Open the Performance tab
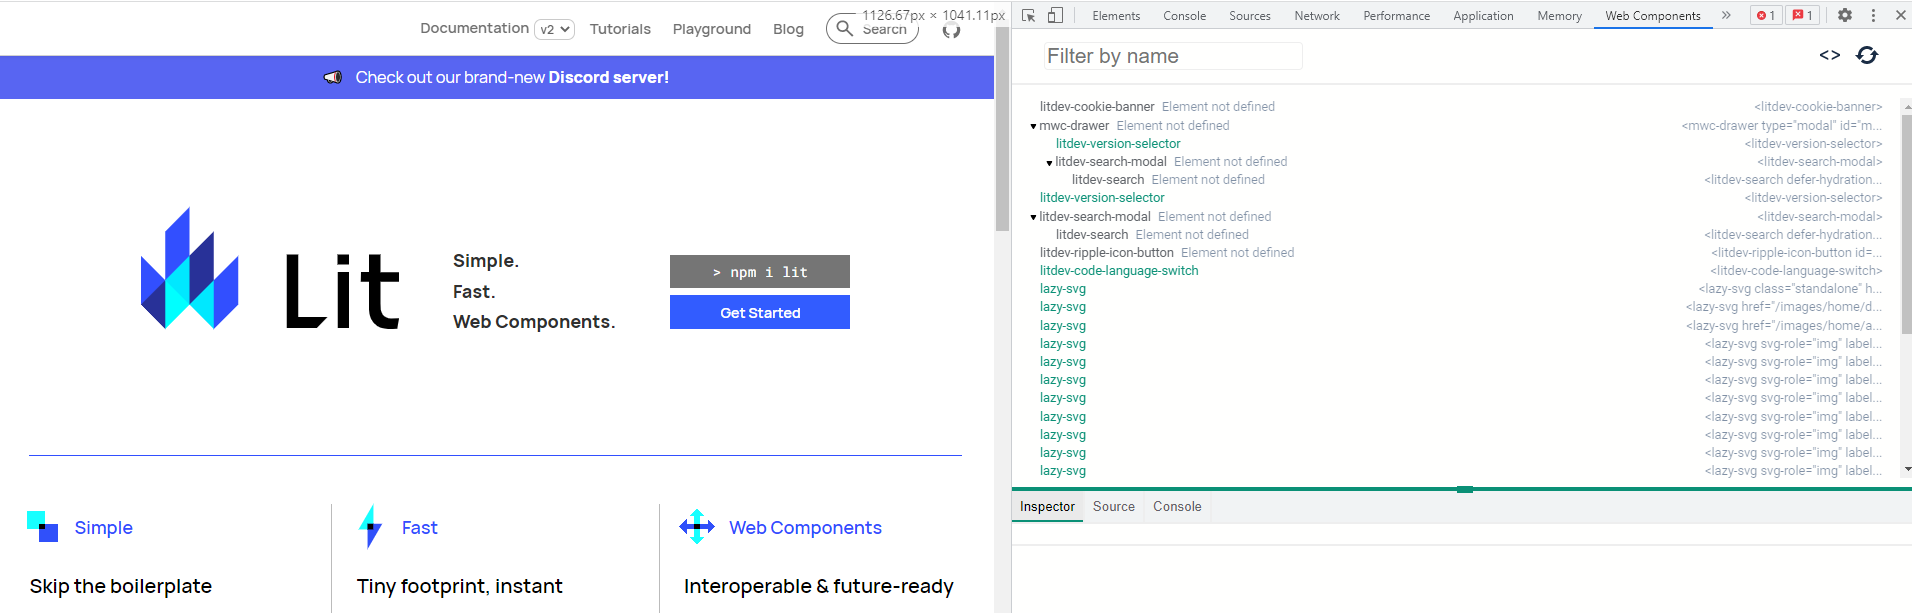 (x=1397, y=16)
